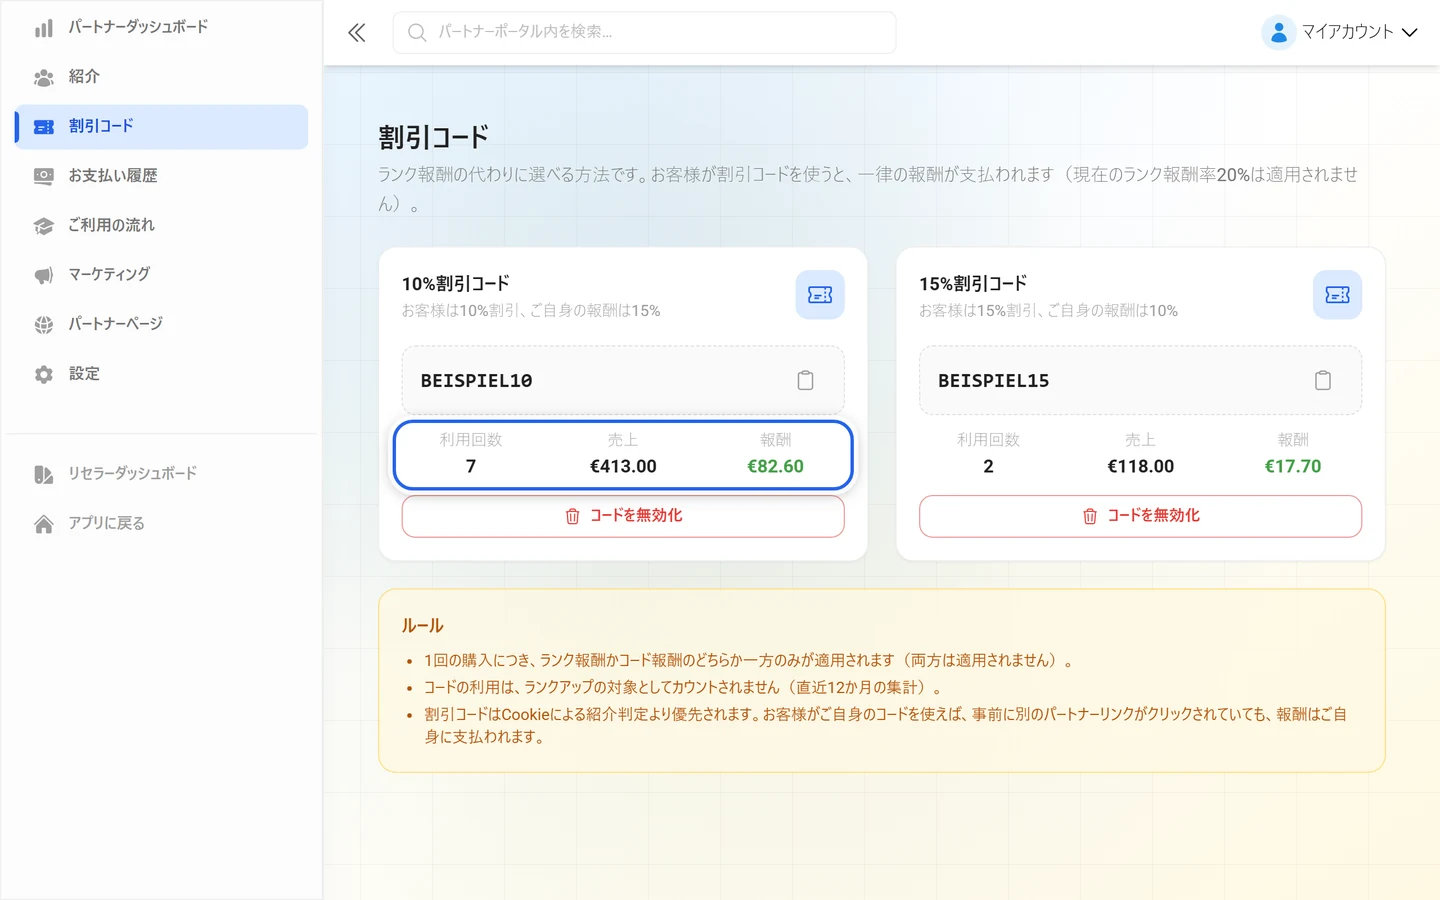Screen dimensions: 1440x900
Task: Click the 15%割引コード card title
Action: coord(972,284)
